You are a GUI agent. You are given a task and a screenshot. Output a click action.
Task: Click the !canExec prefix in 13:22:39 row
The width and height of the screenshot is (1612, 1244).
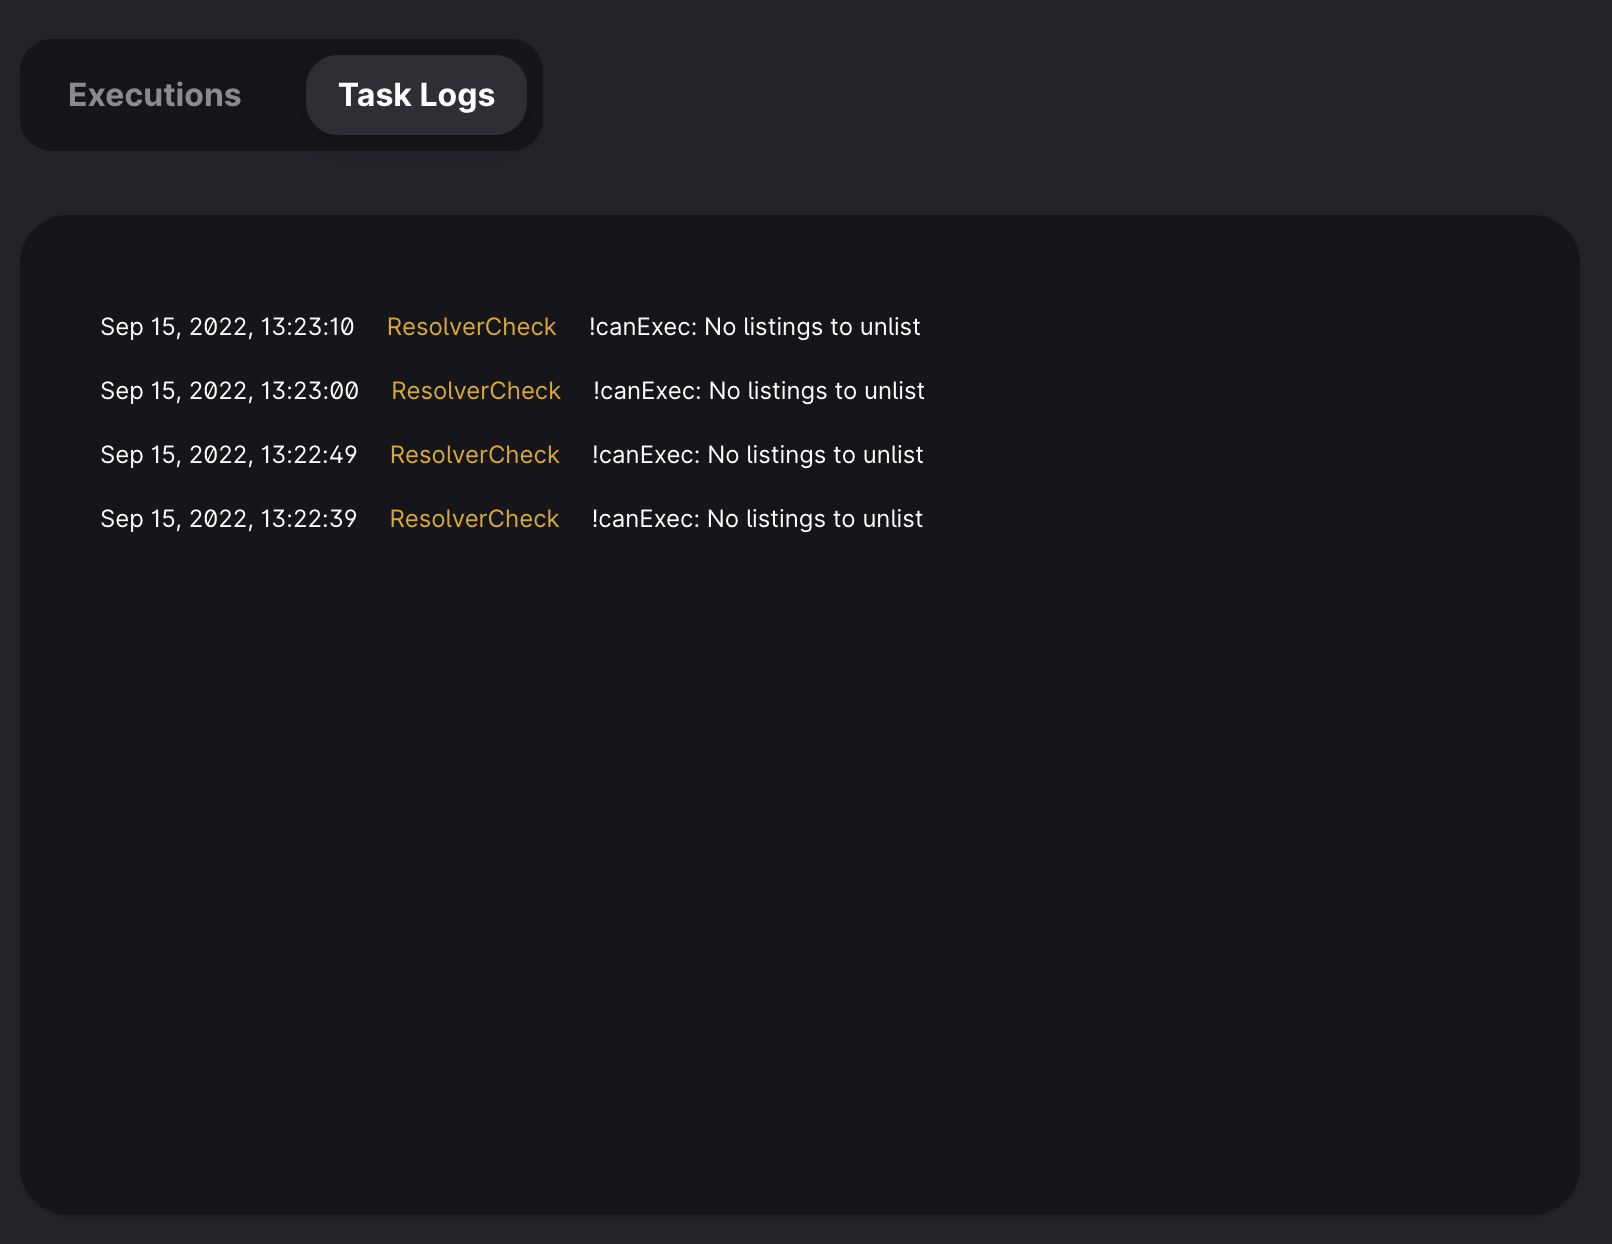point(645,519)
